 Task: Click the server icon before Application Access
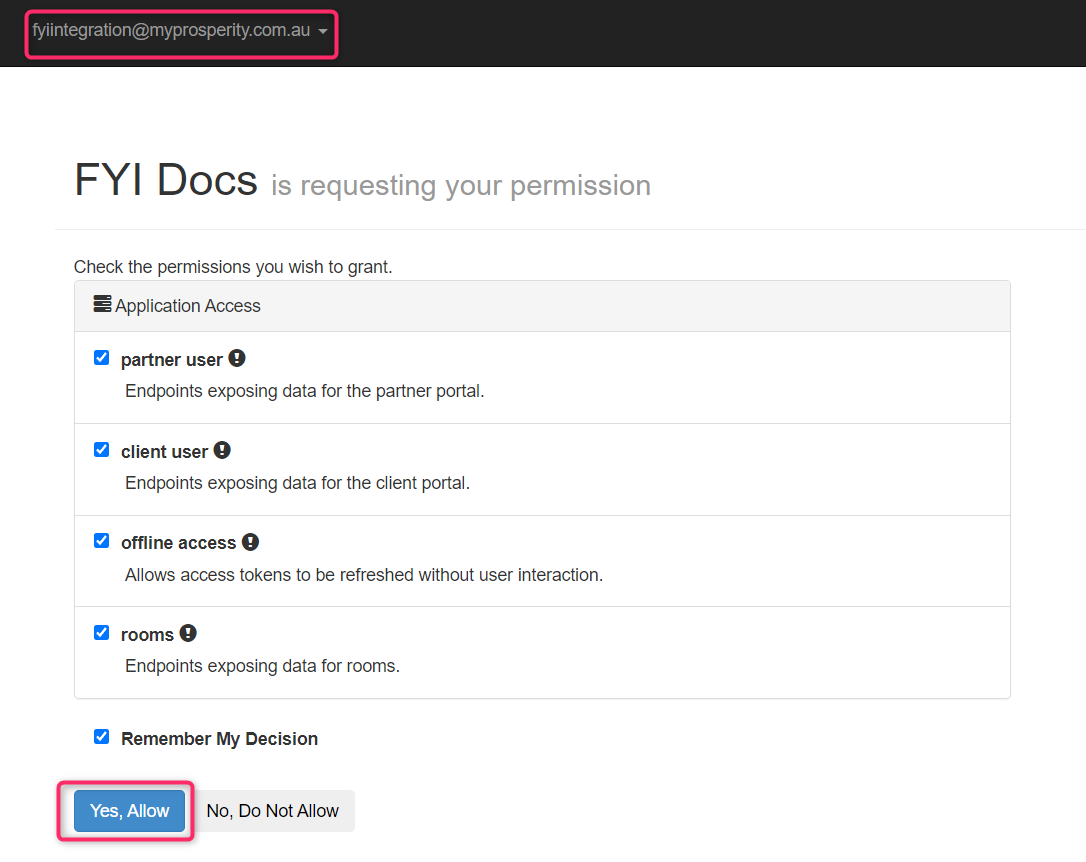102,304
